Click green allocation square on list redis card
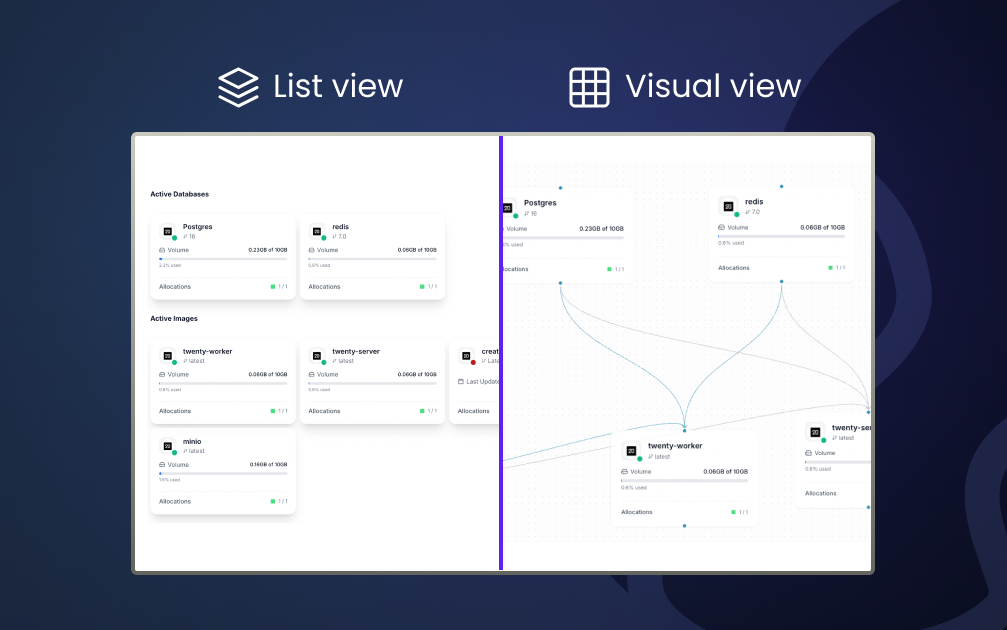This screenshot has height=630, width=1007. [x=422, y=286]
